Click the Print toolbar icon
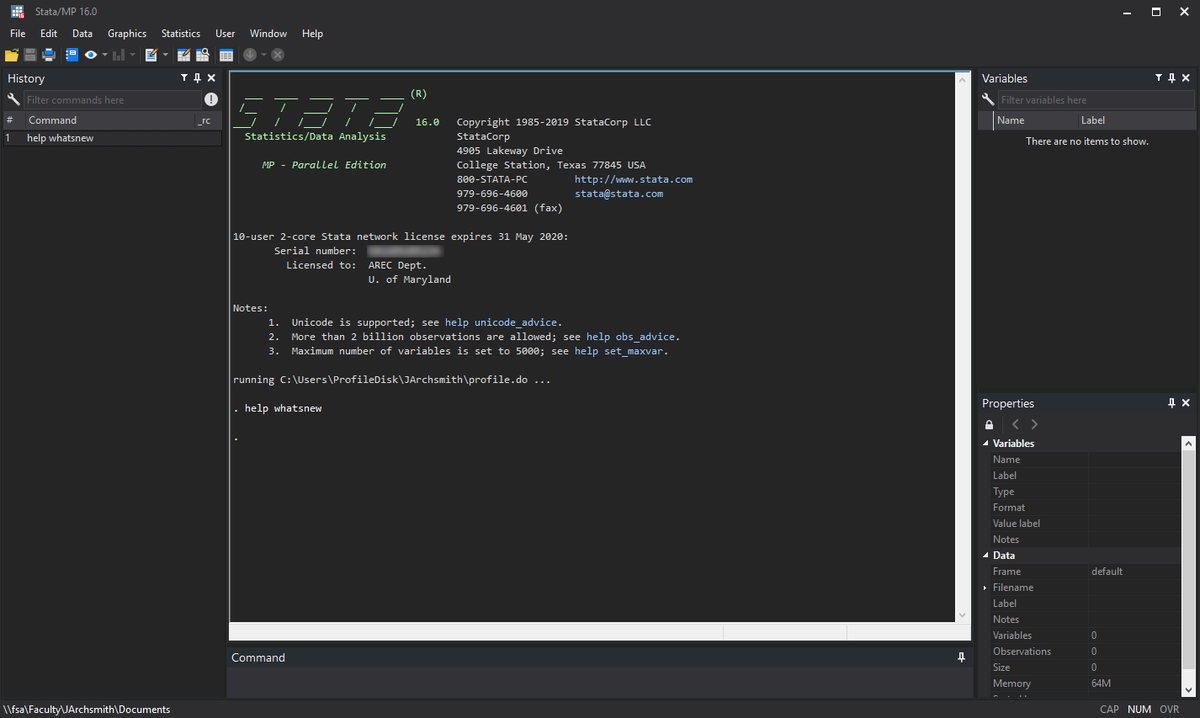The height and width of the screenshot is (718, 1200). click(48, 55)
